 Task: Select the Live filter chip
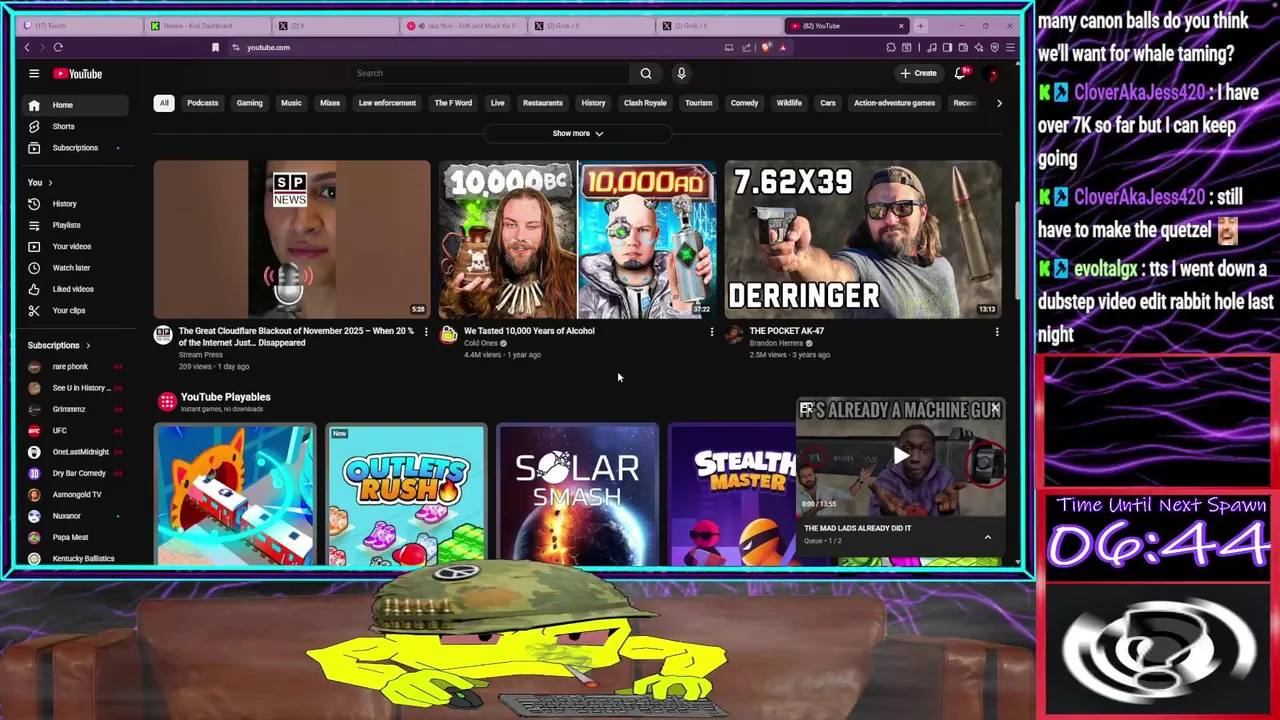pos(497,103)
